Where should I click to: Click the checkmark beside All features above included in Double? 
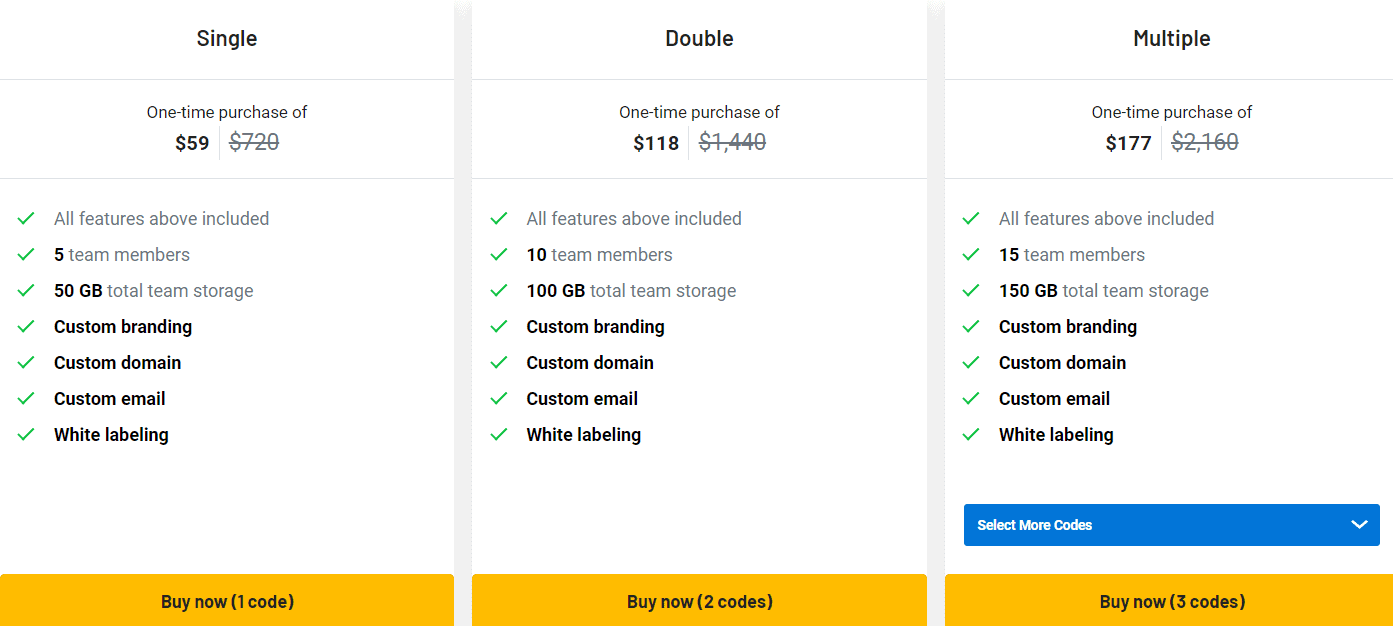[x=499, y=218]
